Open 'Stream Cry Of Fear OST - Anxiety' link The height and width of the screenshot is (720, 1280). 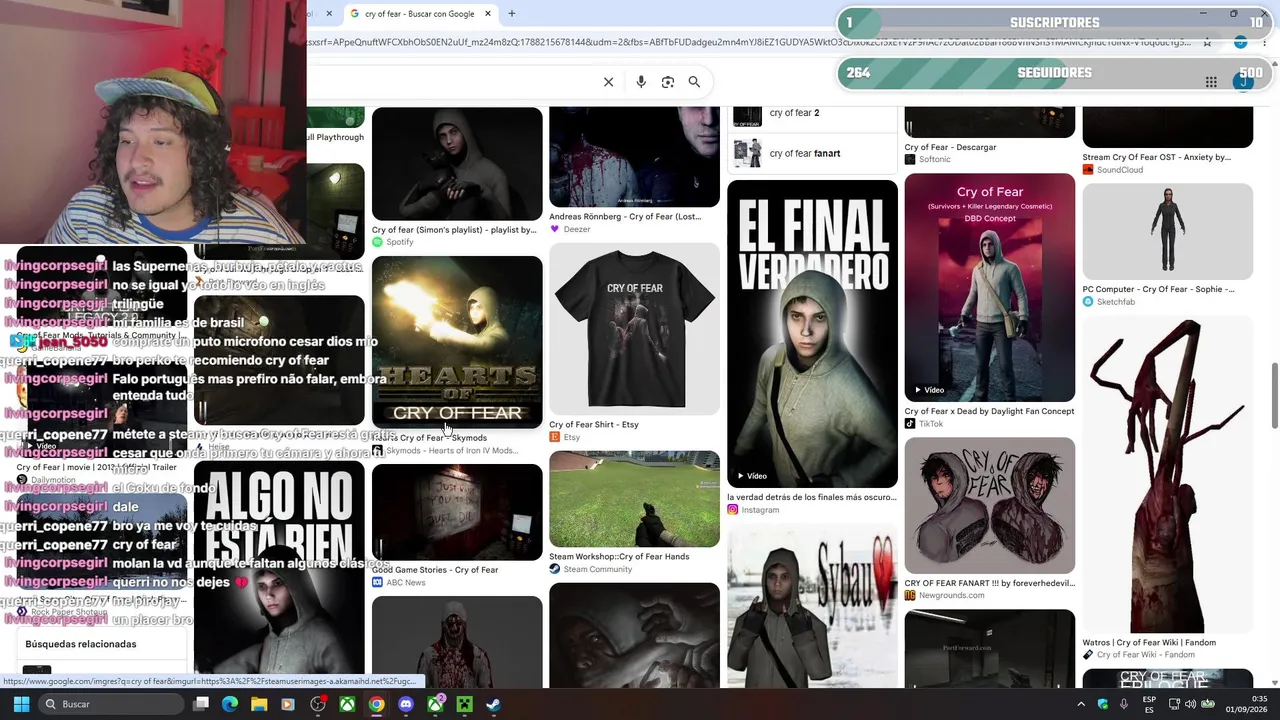click(1157, 157)
